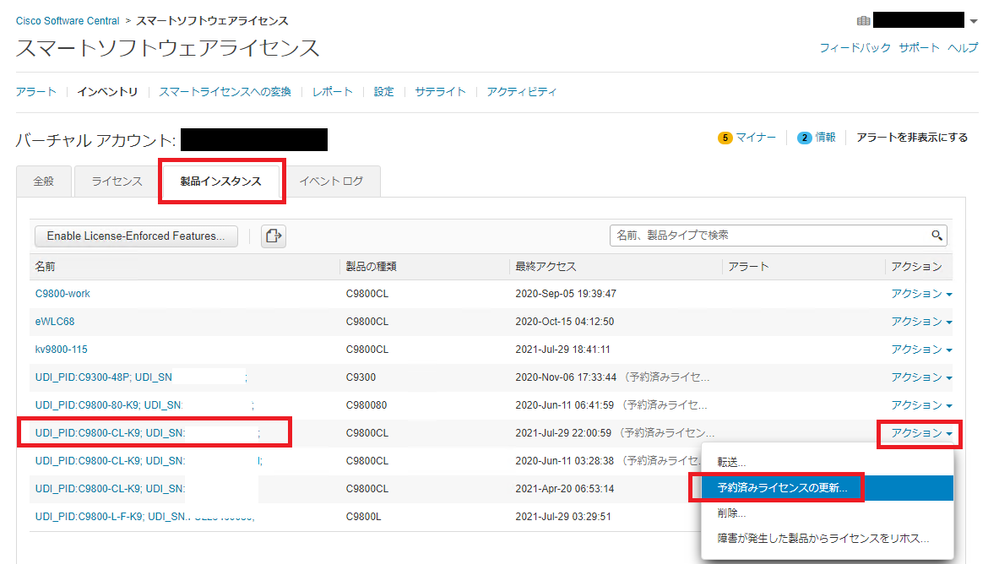The image size is (999, 564).
Task: Open the UDI_PID:C9300-48P instance link
Action: [104, 377]
